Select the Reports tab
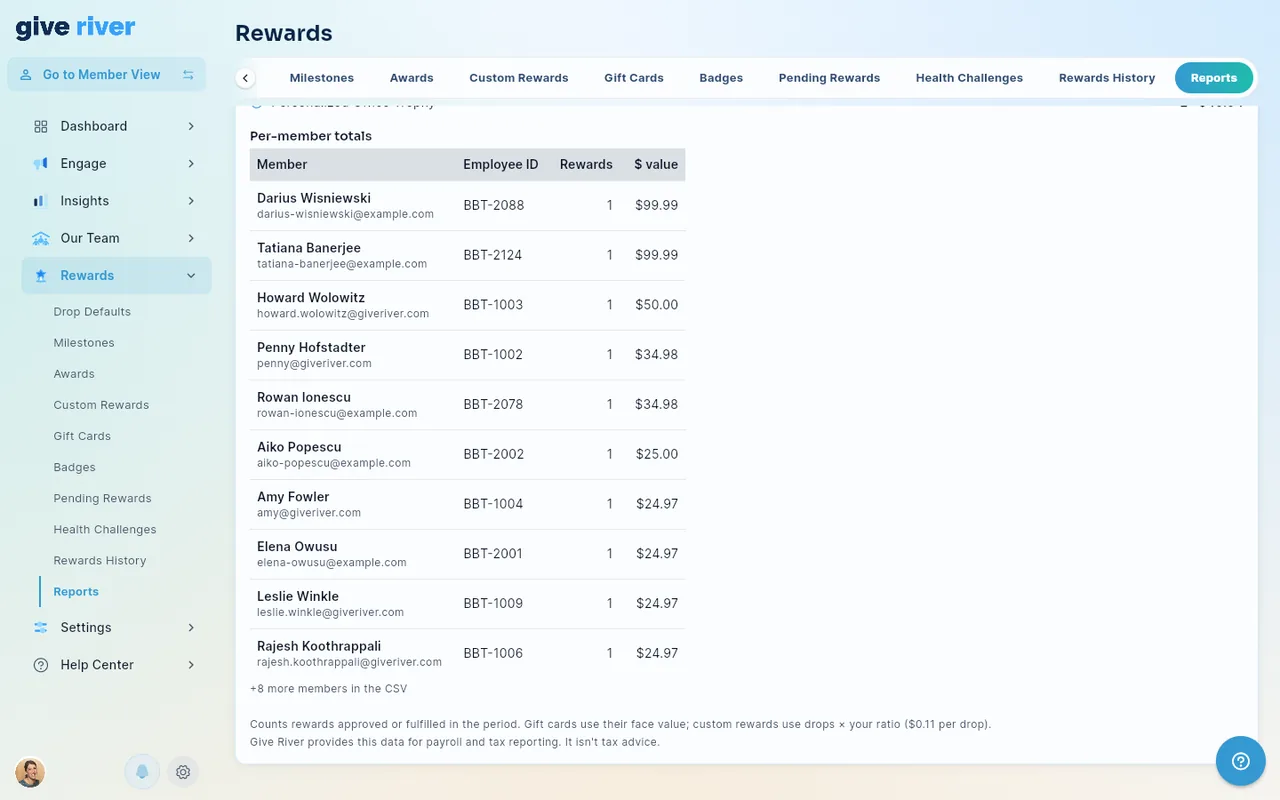 click(1214, 78)
